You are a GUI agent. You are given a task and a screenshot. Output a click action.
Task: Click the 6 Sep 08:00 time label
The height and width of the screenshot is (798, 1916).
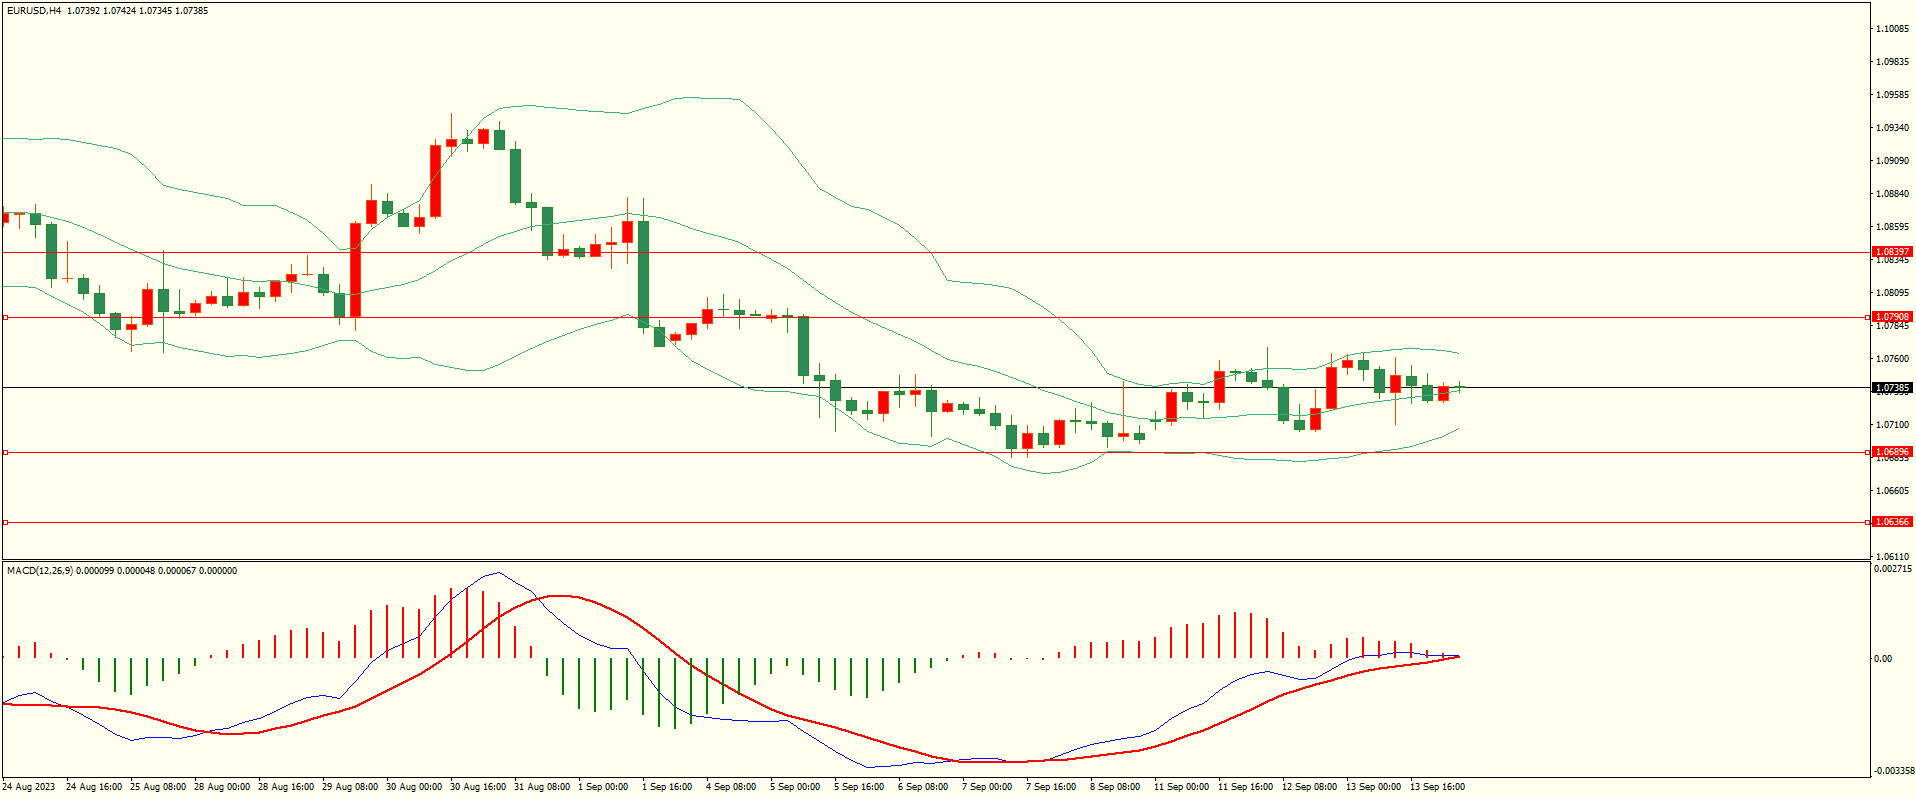click(x=923, y=787)
